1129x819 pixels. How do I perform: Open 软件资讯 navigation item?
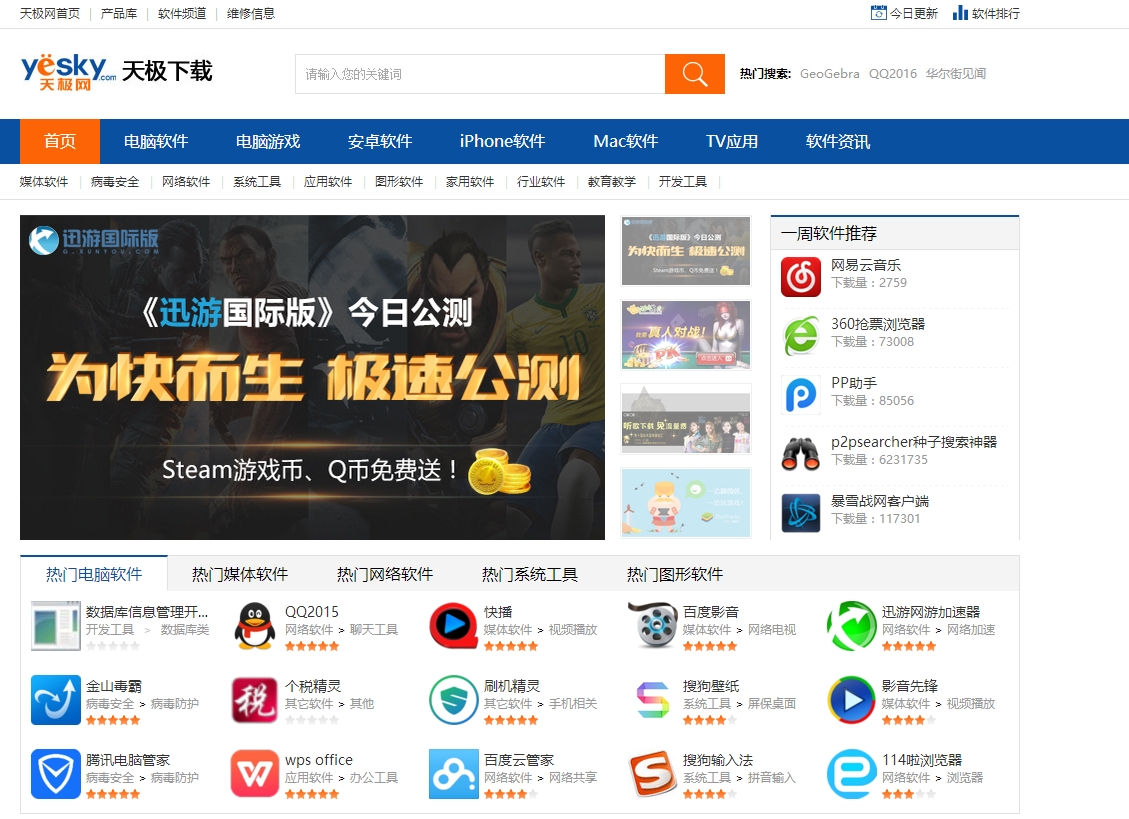[837, 141]
